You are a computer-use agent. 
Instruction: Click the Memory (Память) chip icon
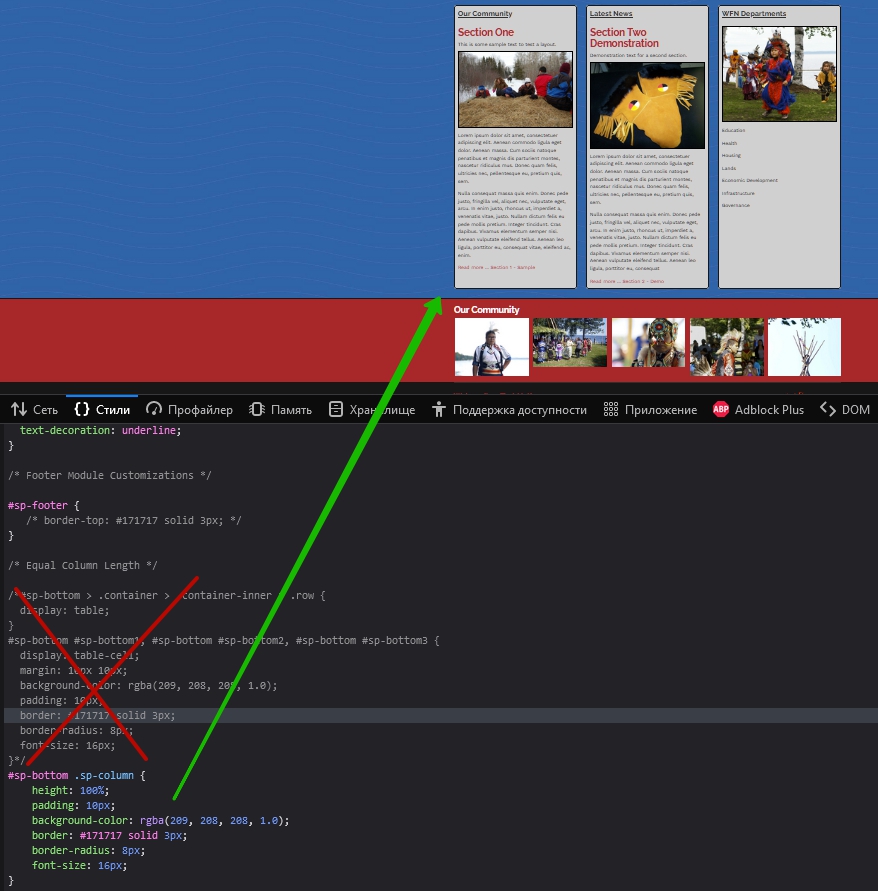click(x=257, y=409)
